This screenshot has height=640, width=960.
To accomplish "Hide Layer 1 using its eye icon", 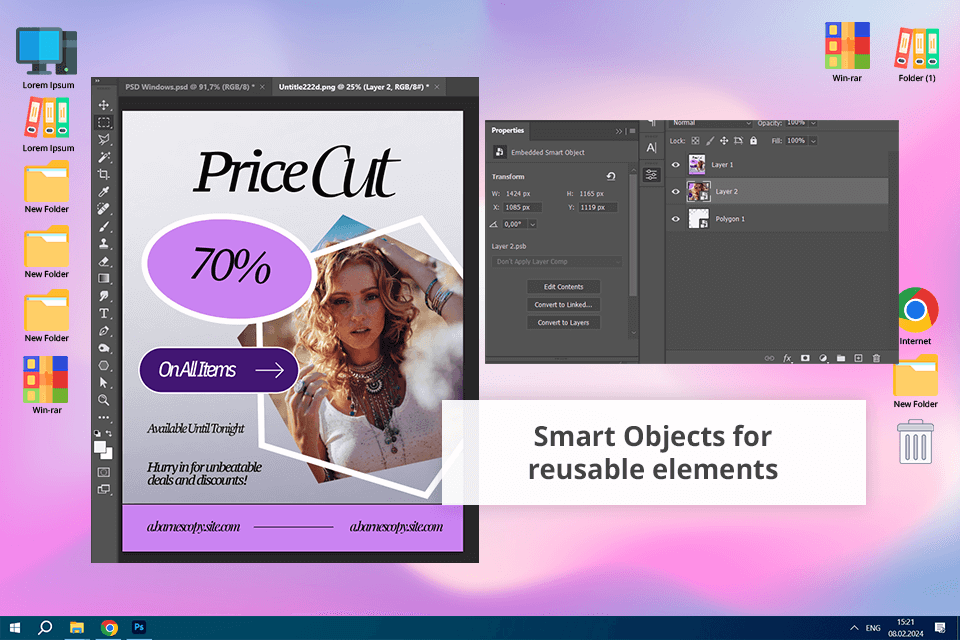I will point(676,165).
